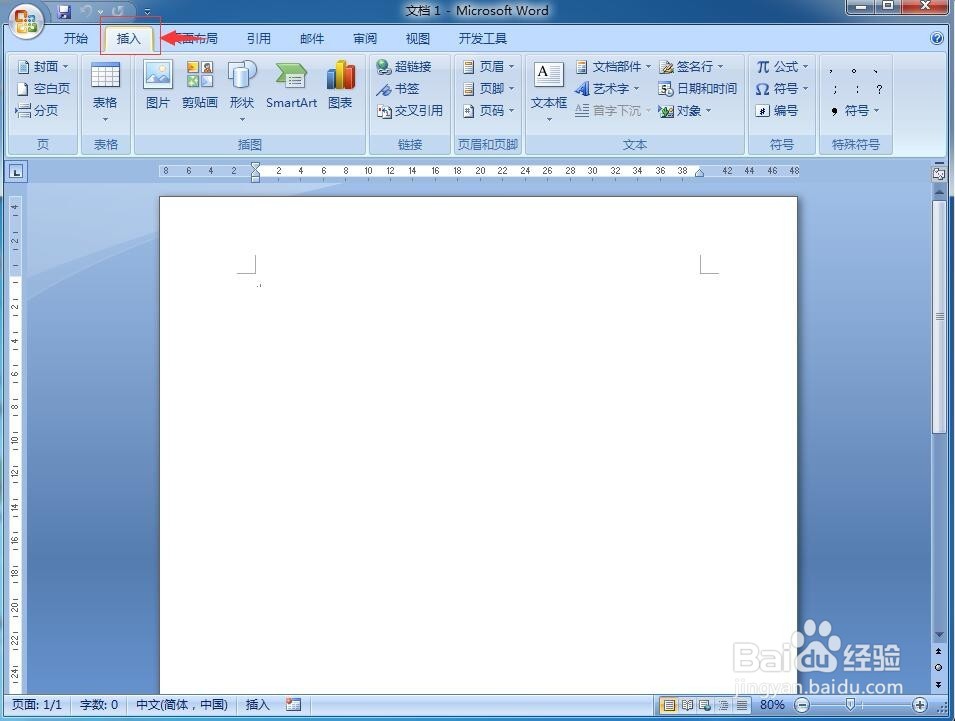Switch to the Home (开始) tab
955x721 pixels.
tap(76, 38)
